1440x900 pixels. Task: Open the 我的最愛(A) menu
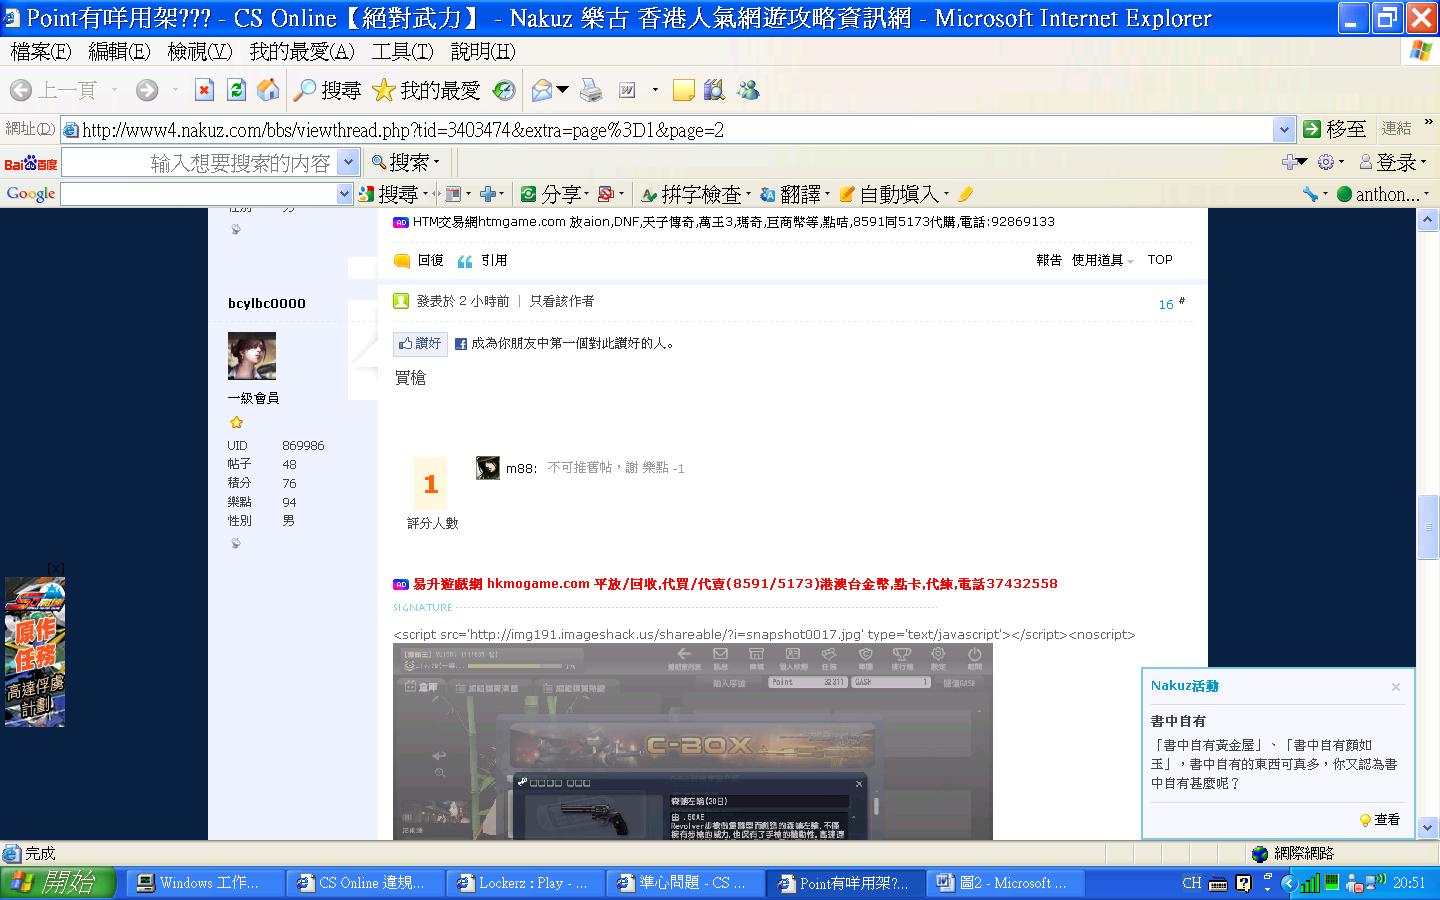[301, 51]
